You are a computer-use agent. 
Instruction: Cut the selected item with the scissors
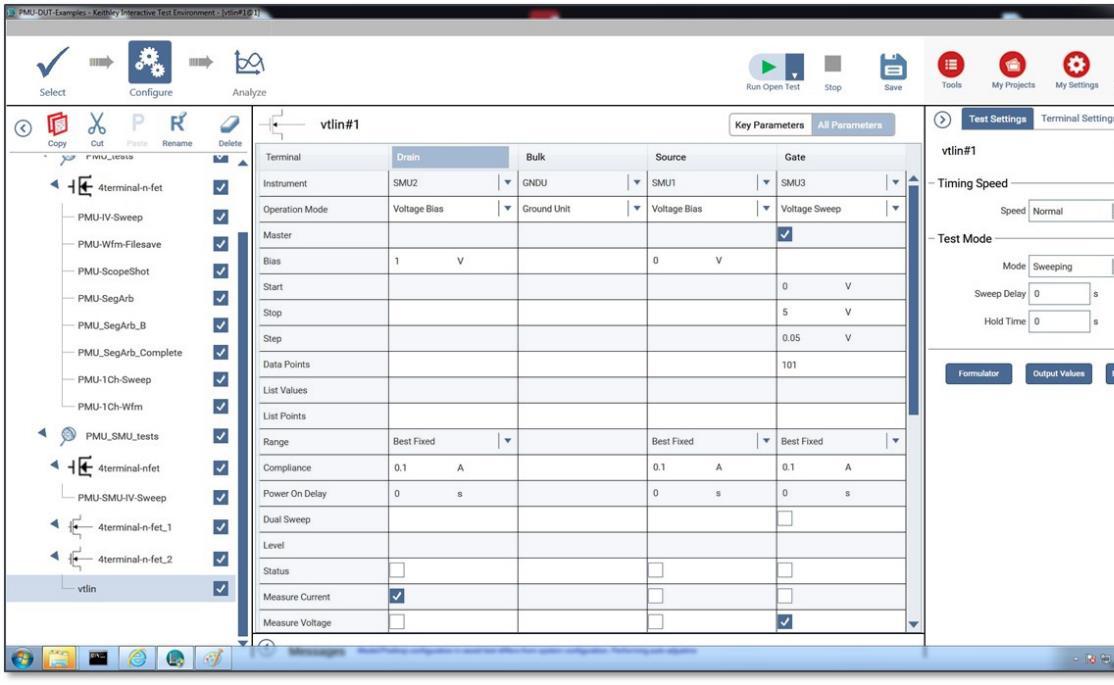[97, 124]
